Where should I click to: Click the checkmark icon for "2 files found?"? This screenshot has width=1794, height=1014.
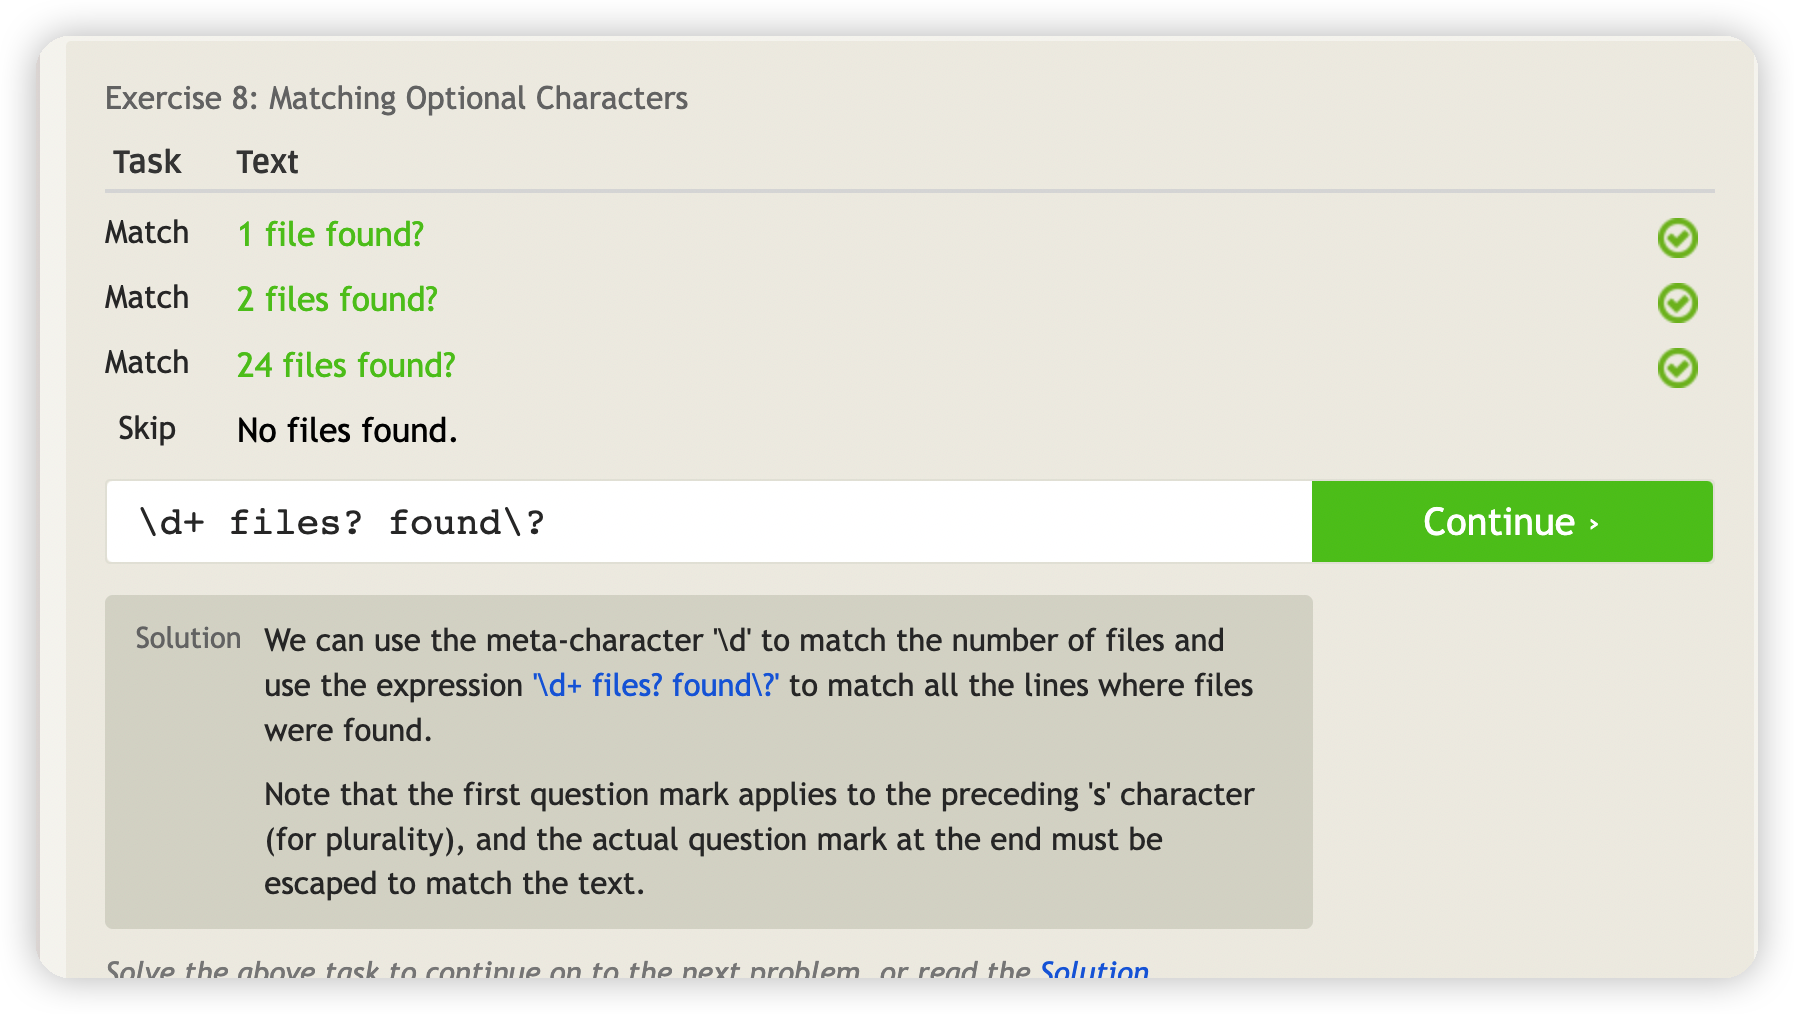[x=1677, y=303]
